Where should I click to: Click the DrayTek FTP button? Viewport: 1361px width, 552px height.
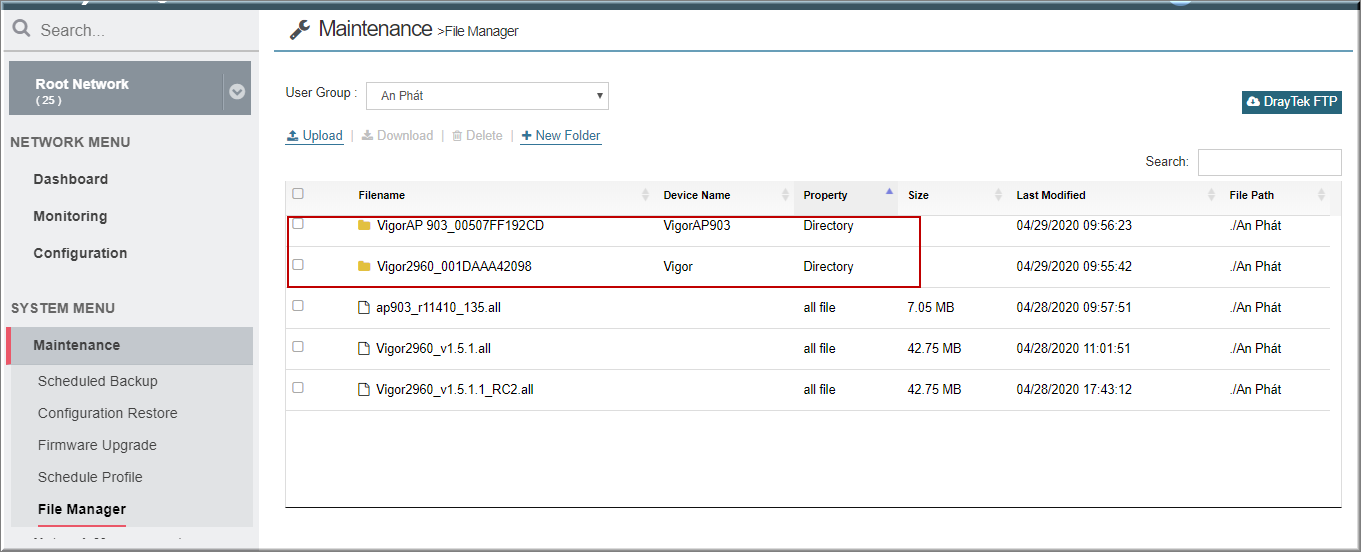[1292, 102]
